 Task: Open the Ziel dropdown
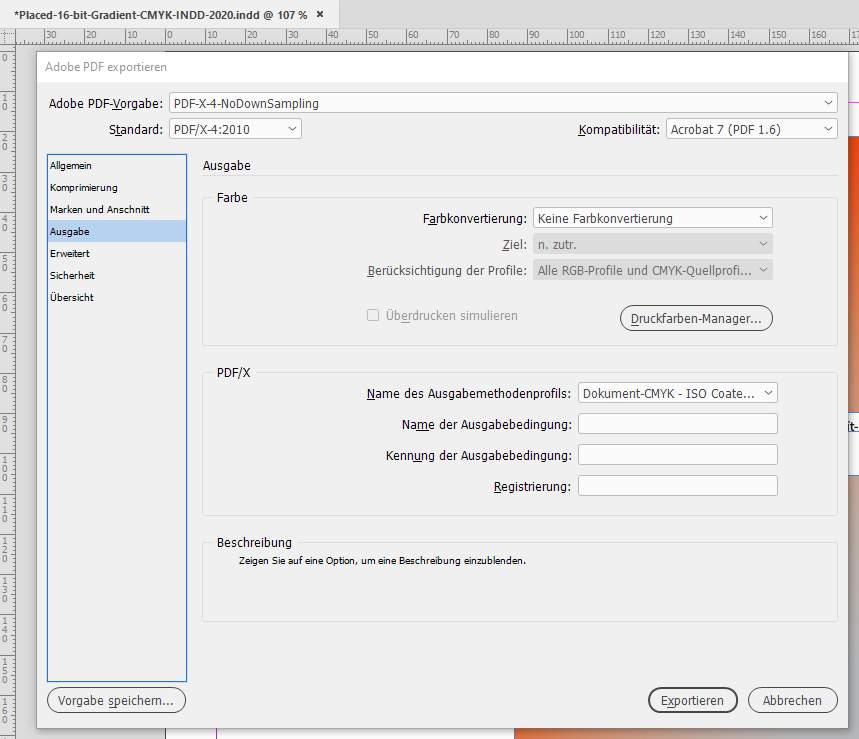[652, 243]
